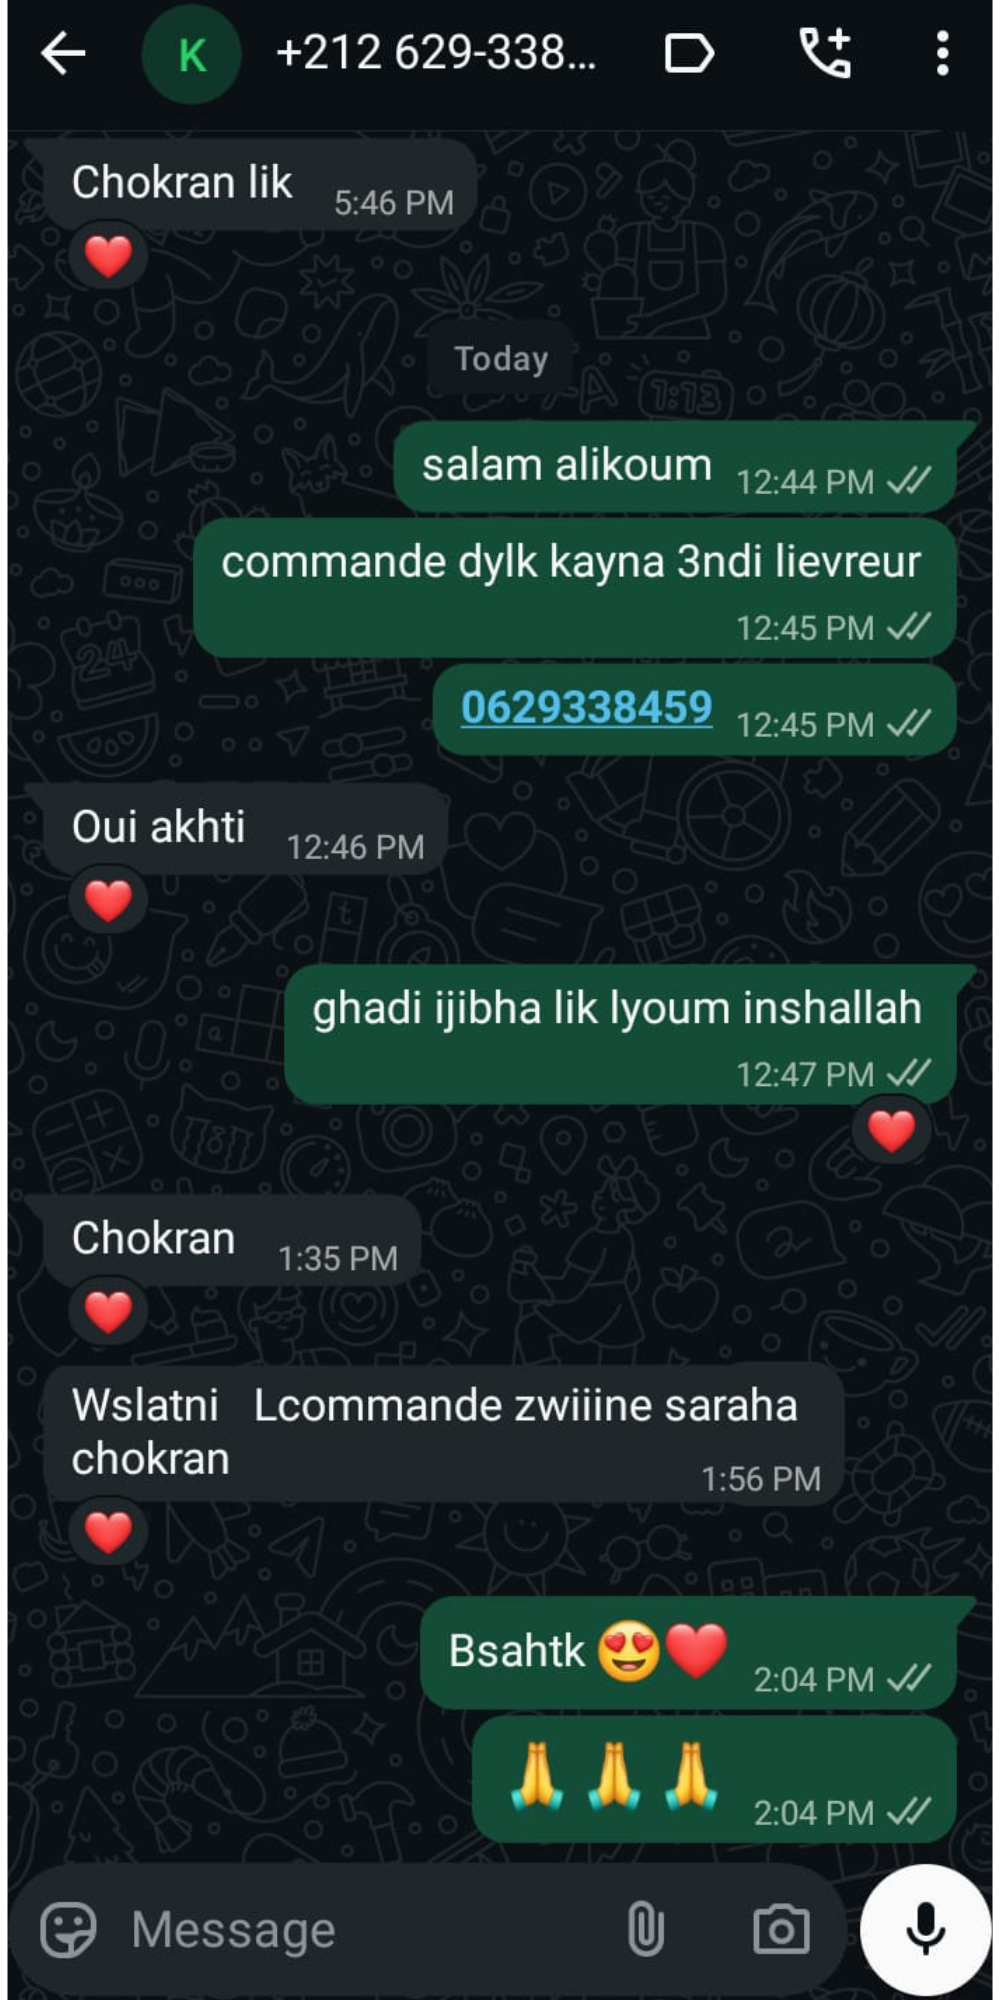1000x2000 pixels.
Task: Tap the back arrow to leave chat
Action: click(x=63, y=53)
